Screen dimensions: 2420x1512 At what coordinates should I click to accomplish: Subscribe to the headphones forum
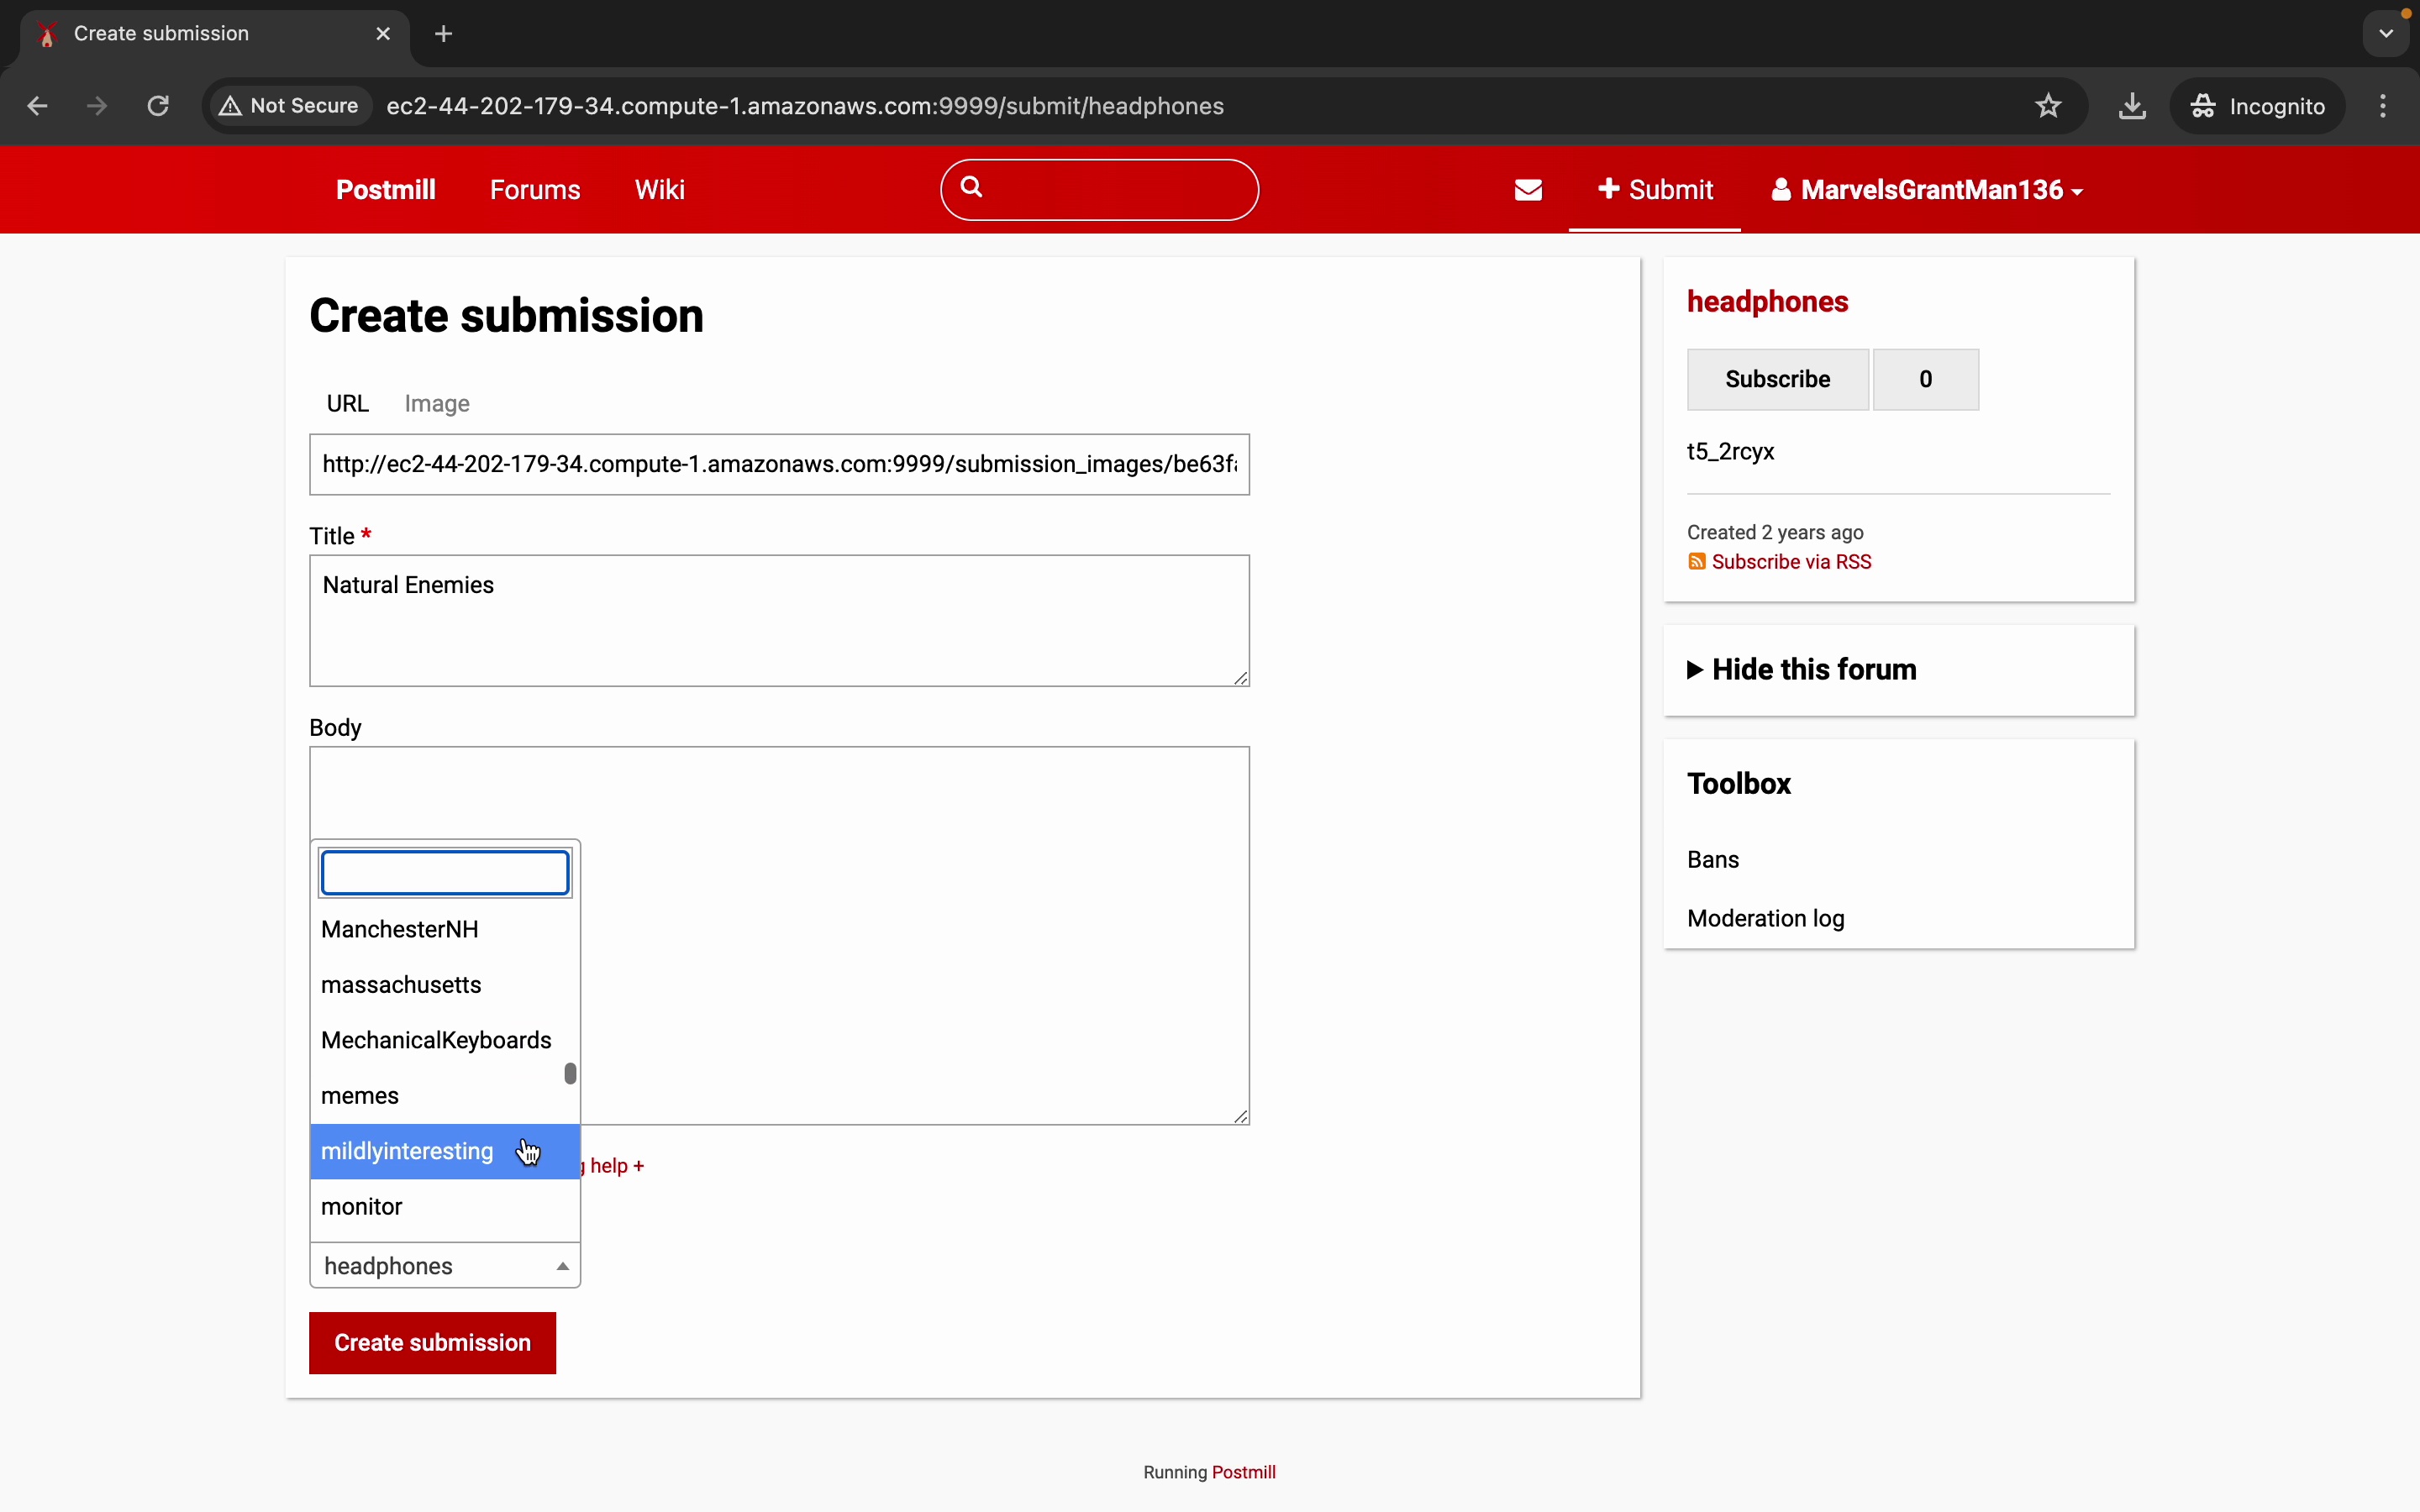point(1777,379)
